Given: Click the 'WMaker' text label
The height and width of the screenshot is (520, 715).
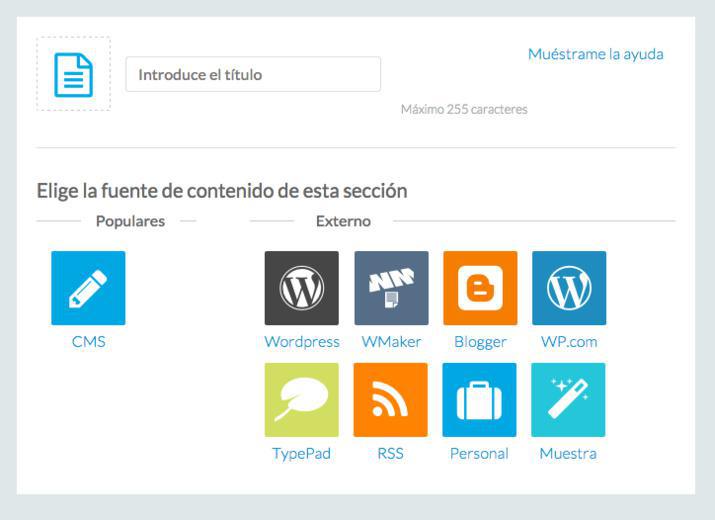Looking at the screenshot, I should point(391,342).
